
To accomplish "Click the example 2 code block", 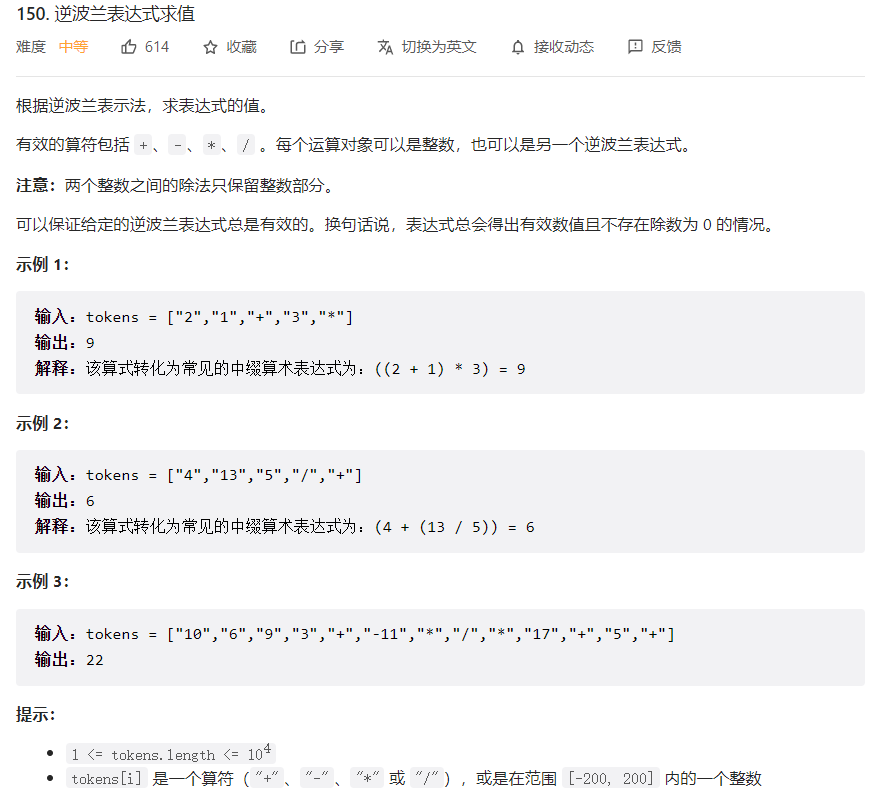I will tap(440, 501).
